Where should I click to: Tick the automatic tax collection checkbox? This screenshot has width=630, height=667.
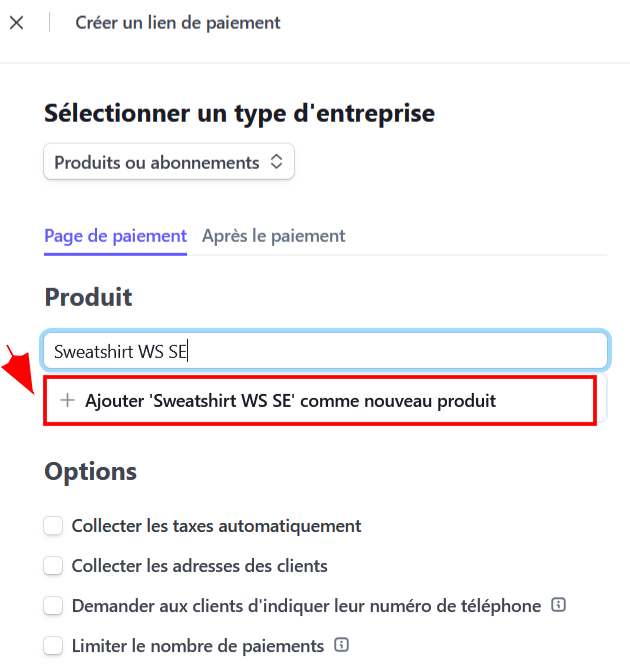[53, 526]
